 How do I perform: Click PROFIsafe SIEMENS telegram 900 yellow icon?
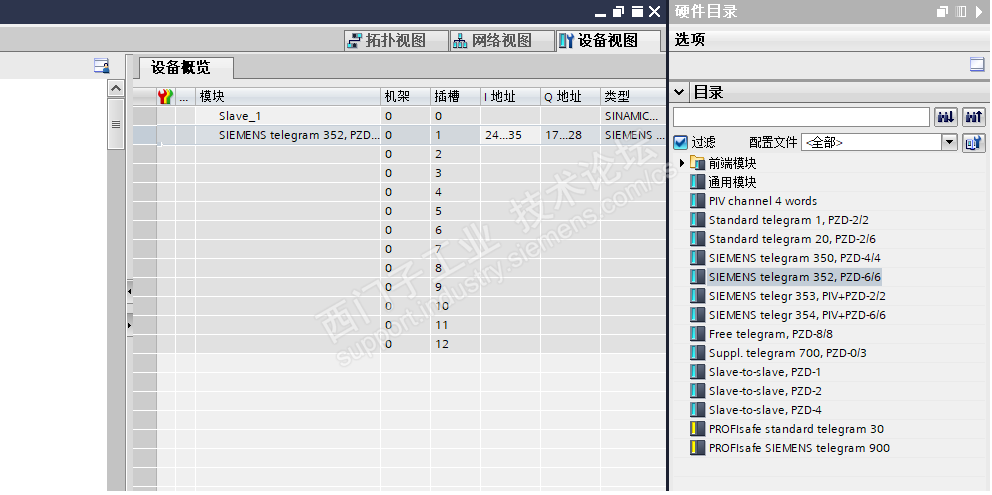tap(697, 448)
